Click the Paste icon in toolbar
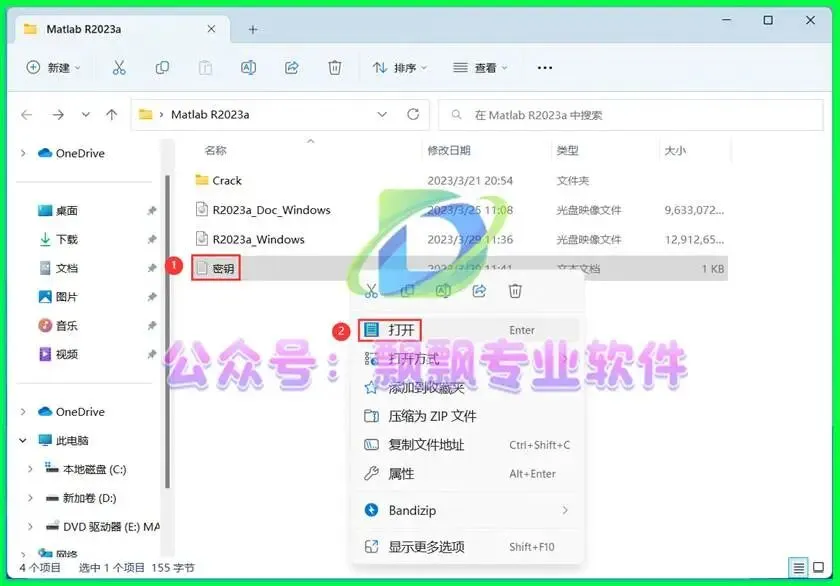Viewport: 840px width, 586px height. 205,67
